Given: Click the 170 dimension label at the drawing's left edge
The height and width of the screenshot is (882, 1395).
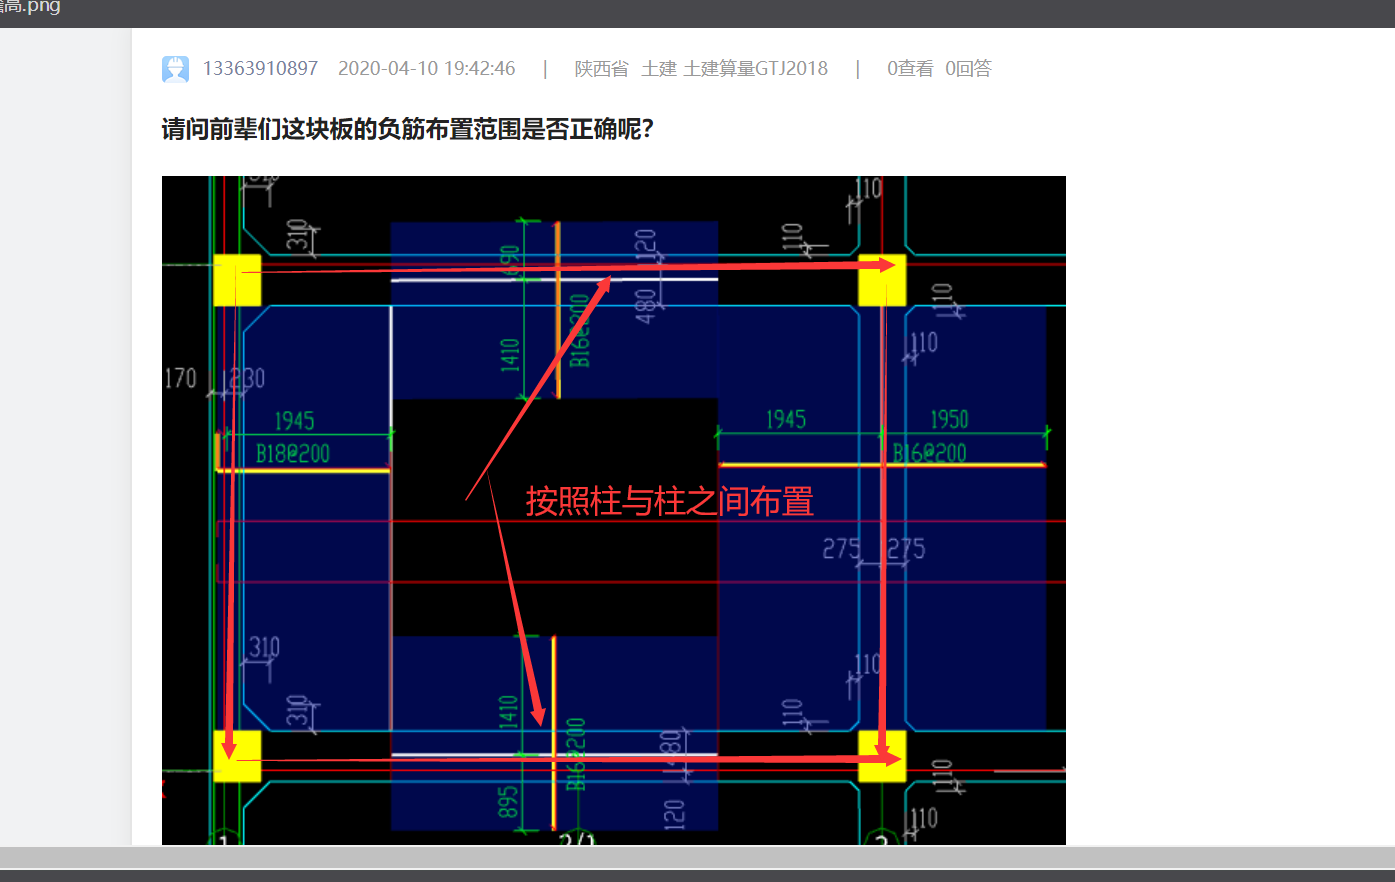Looking at the screenshot, I should coord(180,378).
